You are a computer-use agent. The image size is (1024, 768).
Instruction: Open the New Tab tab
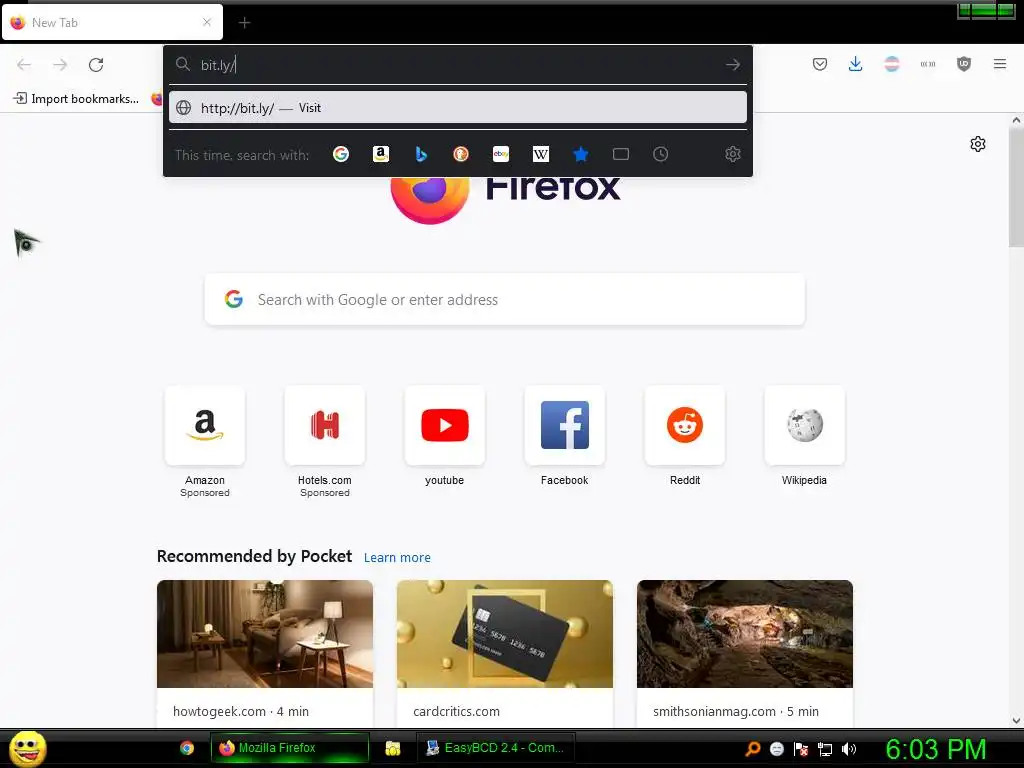click(112, 22)
